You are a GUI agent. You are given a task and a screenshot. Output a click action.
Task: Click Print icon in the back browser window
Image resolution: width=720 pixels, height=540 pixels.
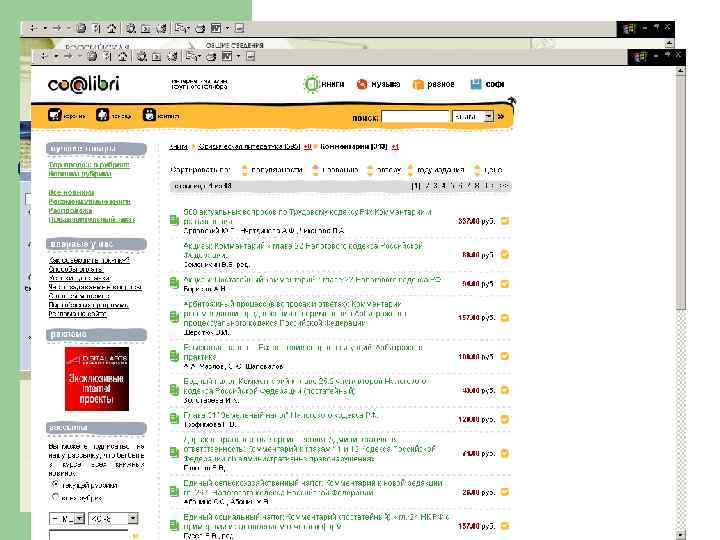pyautogui.click(x=200, y=28)
